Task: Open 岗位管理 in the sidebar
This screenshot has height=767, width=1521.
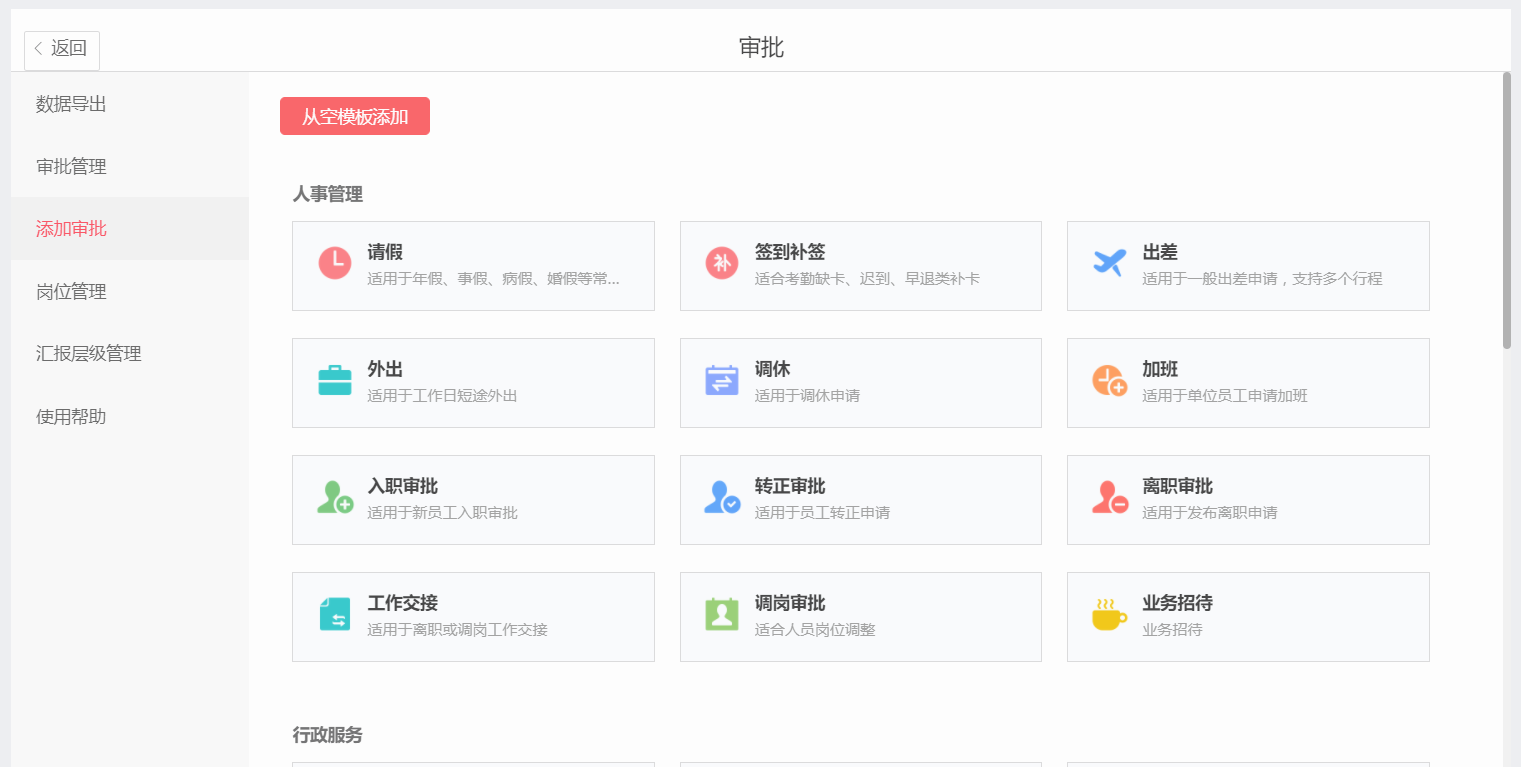Action: tap(130, 291)
